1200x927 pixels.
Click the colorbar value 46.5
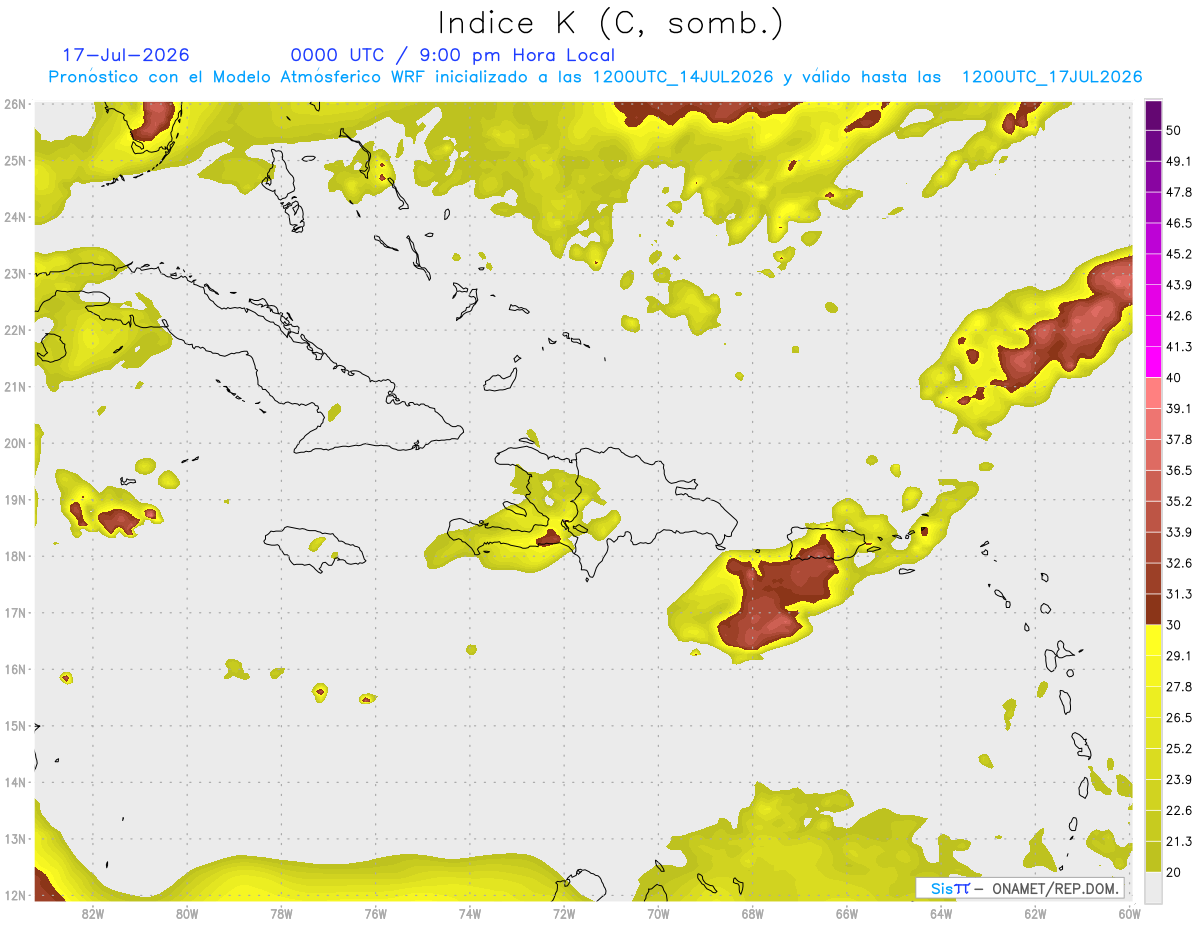point(1179,224)
